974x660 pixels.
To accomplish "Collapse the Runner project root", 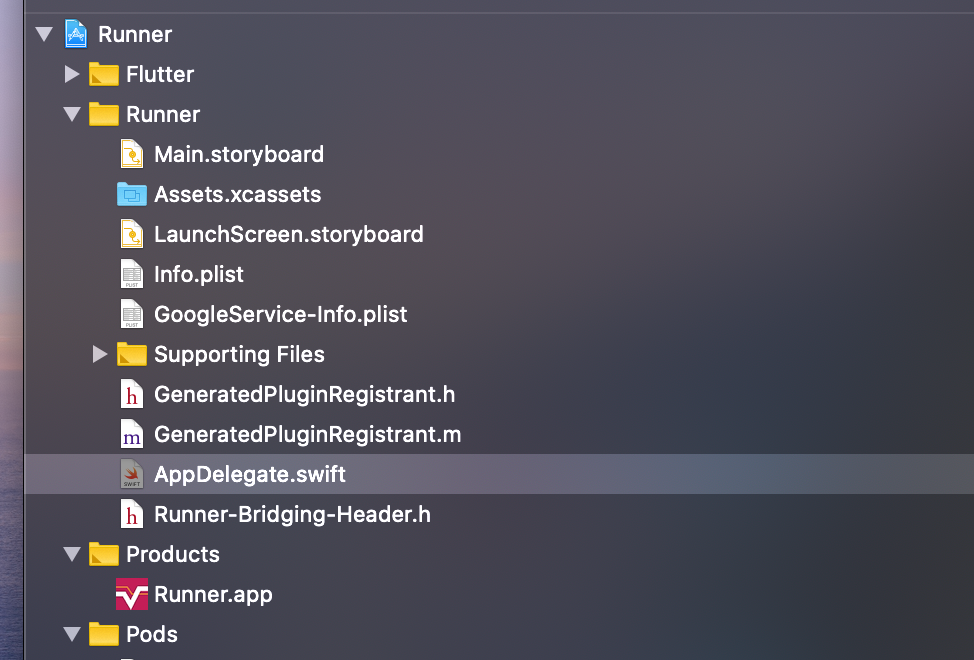I will point(43,33).
